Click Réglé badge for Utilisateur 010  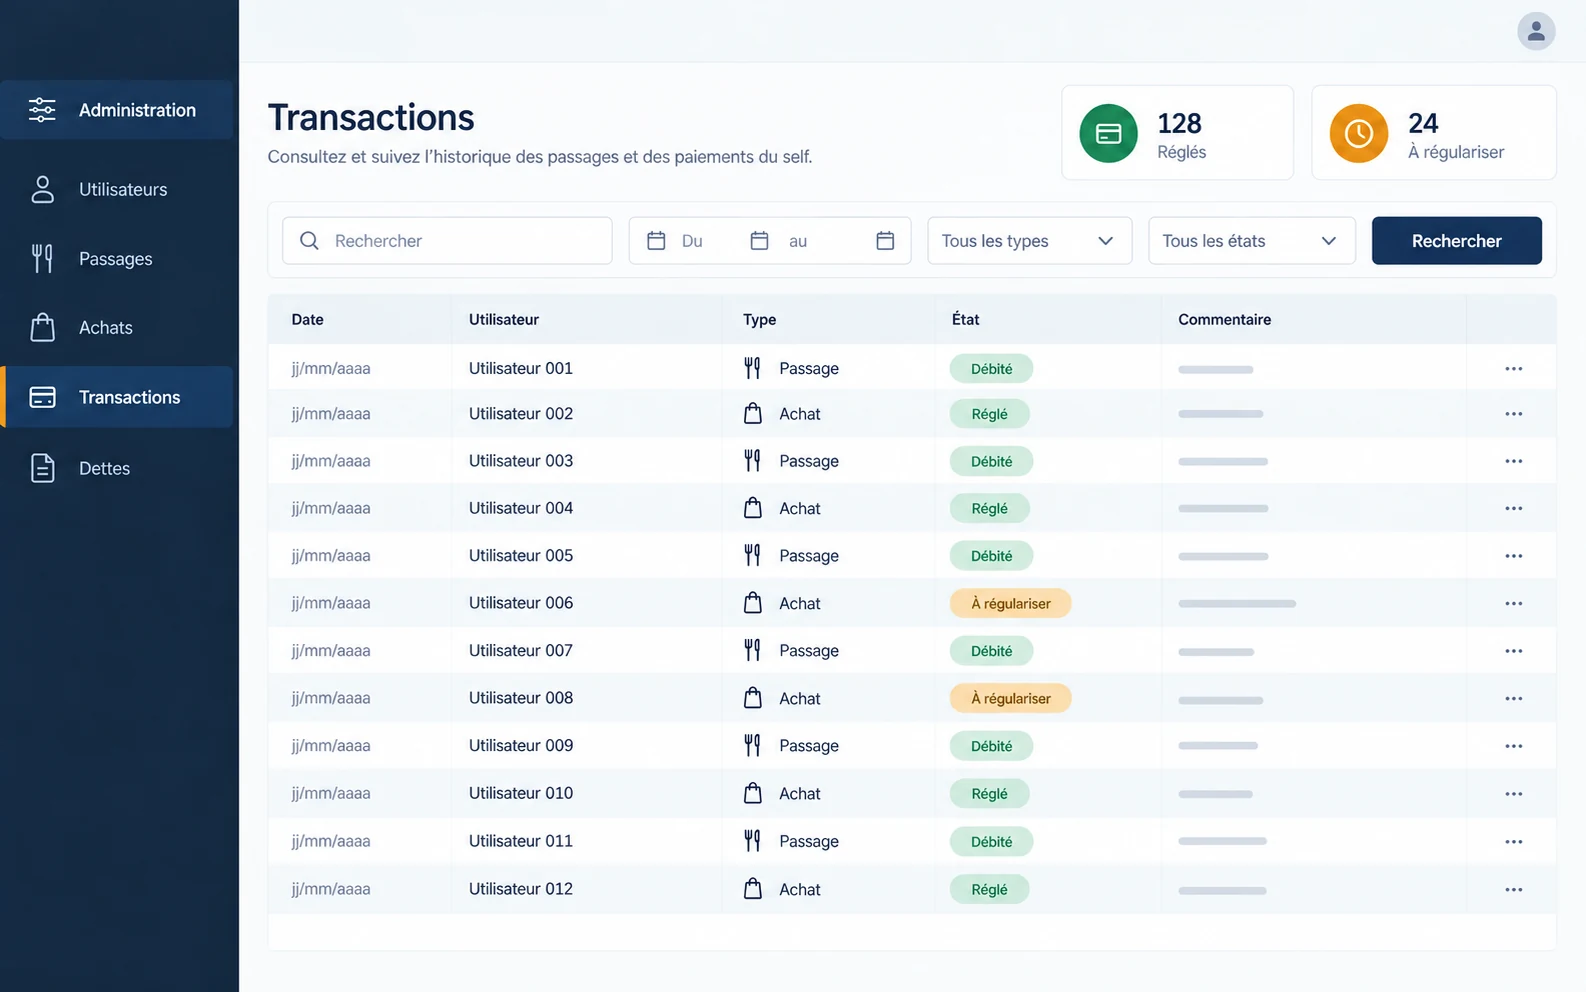[989, 794]
